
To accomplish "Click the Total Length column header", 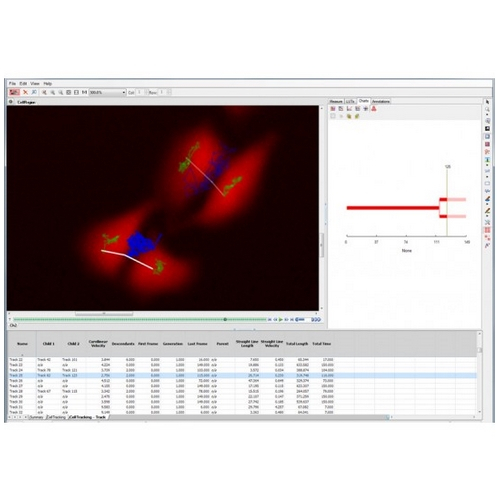I will coord(297,344).
